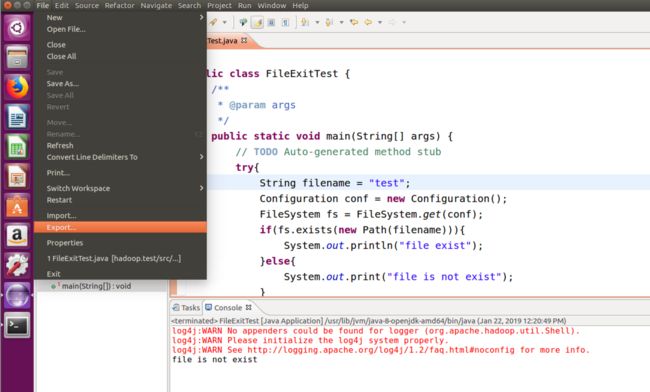Open the Window menu
Image resolution: width=650 pixels, height=392 pixels.
pos(272,5)
